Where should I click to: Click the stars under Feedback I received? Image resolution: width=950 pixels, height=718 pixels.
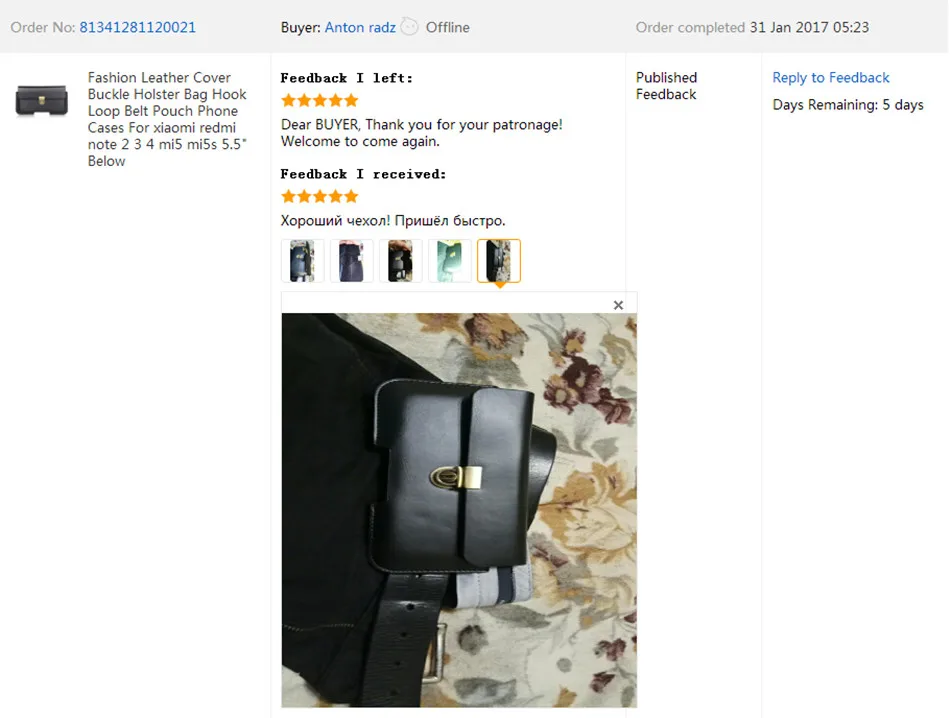(320, 196)
